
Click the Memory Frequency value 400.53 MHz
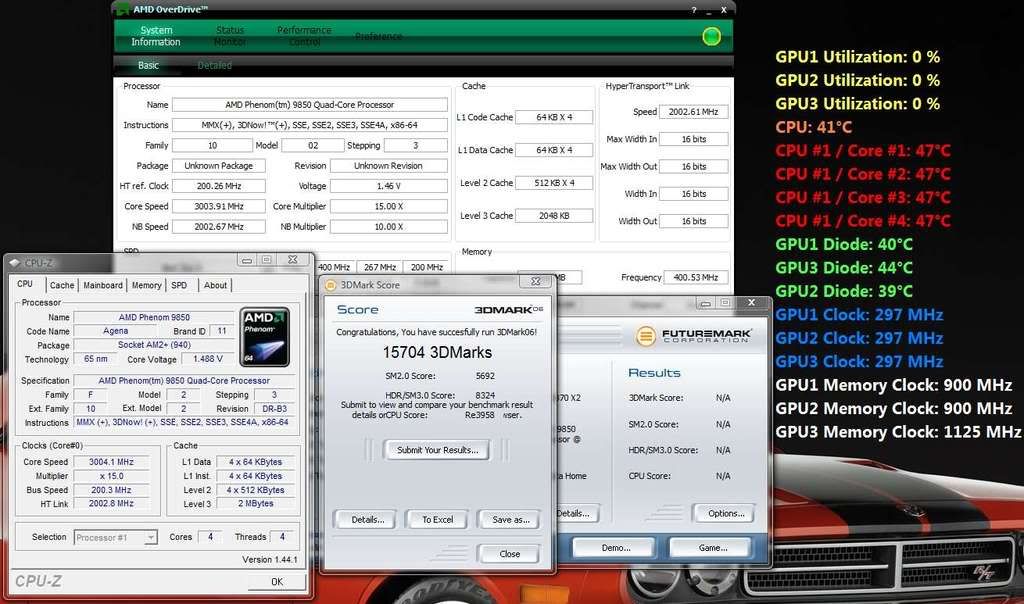click(x=696, y=278)
